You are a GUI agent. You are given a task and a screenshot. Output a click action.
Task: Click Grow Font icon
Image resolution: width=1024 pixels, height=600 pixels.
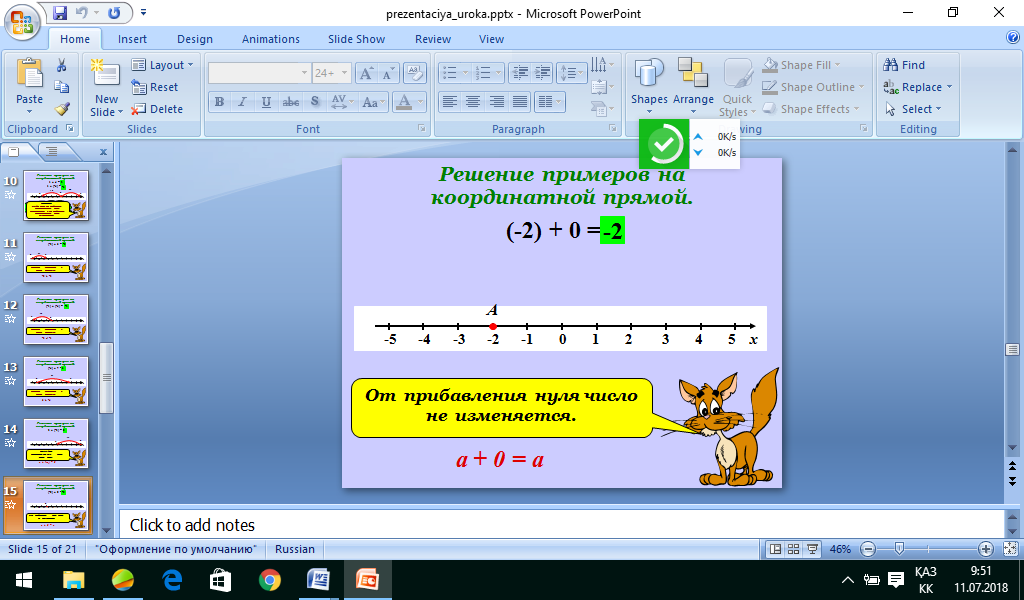click(x=366, y=73)
